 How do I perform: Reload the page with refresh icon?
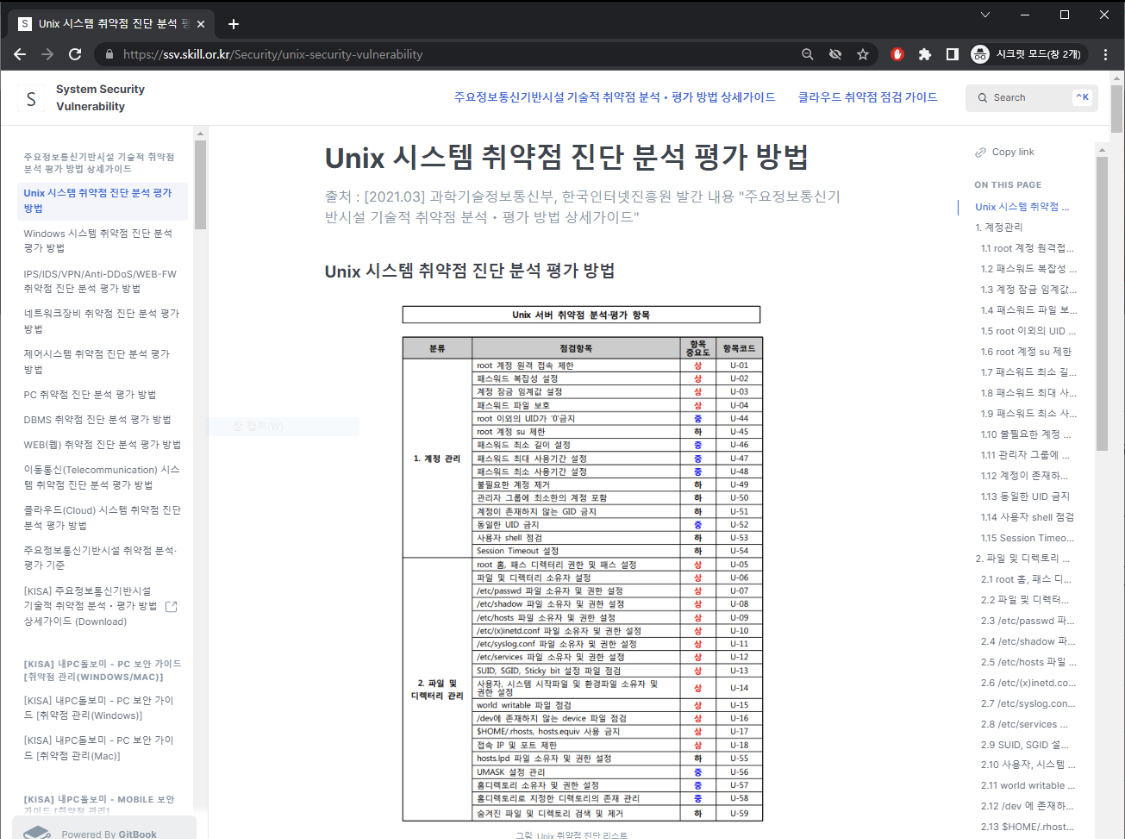click(x=75, y=55)
